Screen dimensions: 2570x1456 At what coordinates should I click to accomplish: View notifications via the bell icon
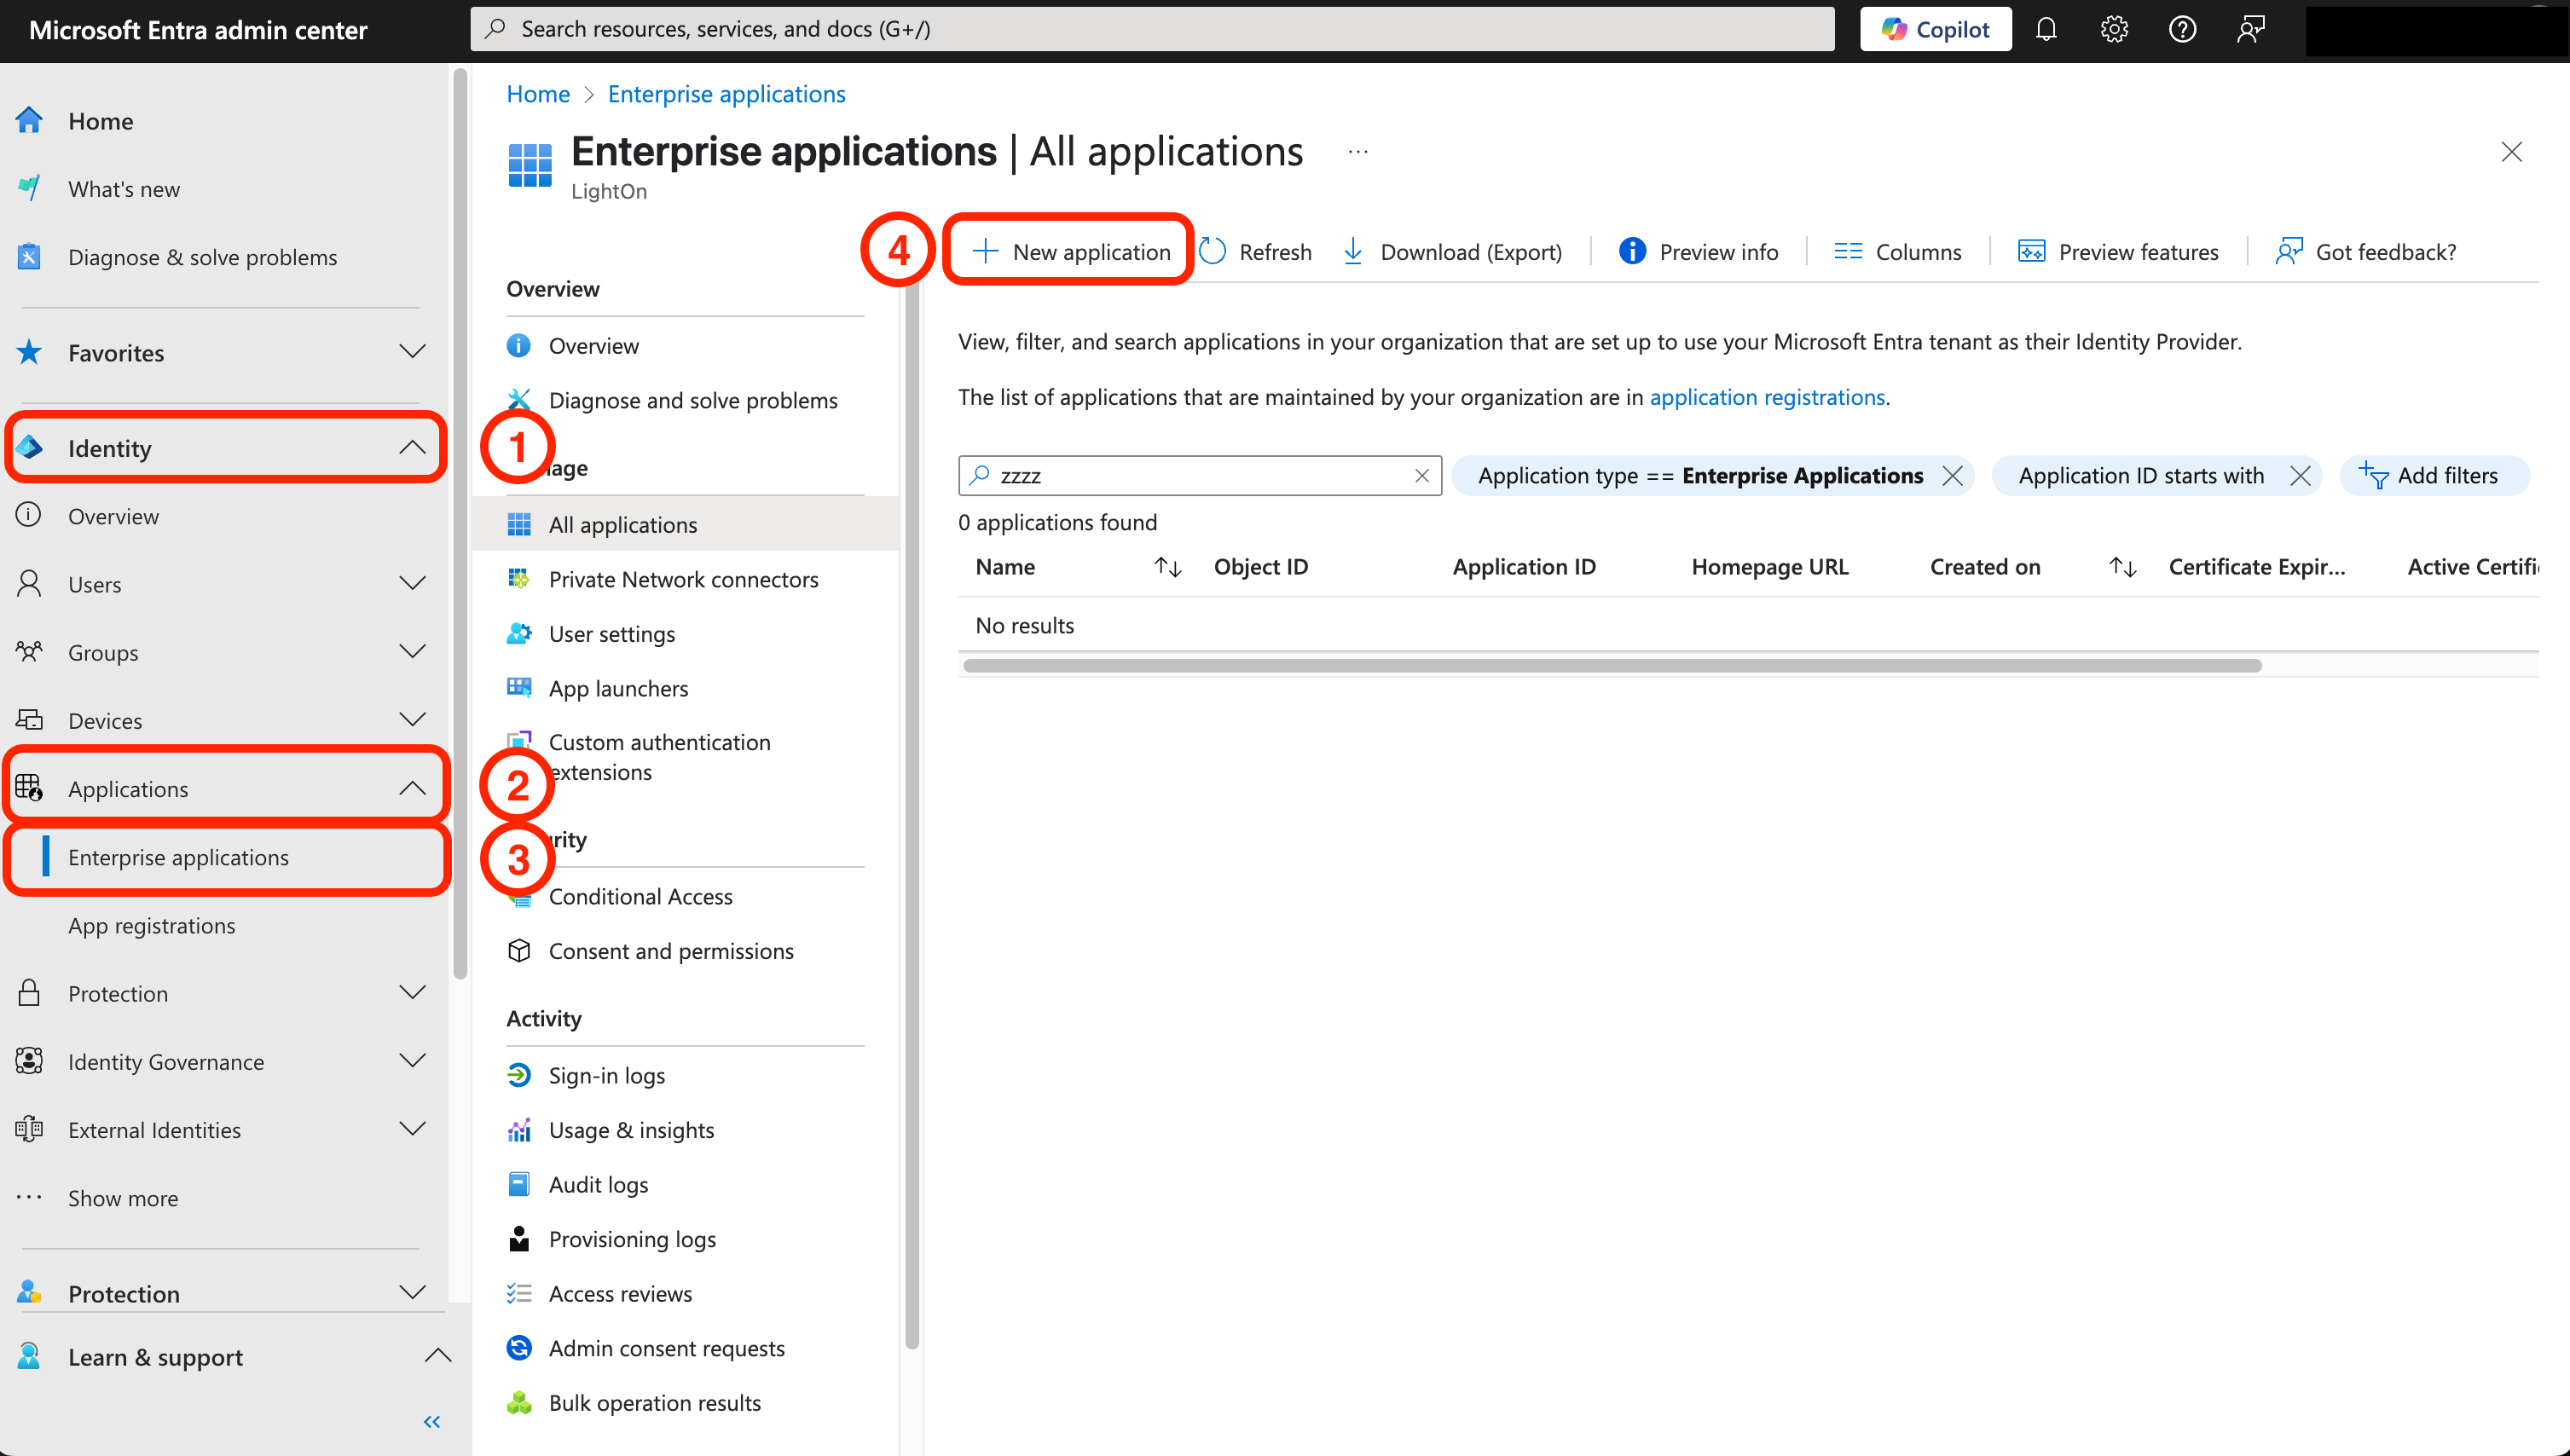tap(2046, 29)
